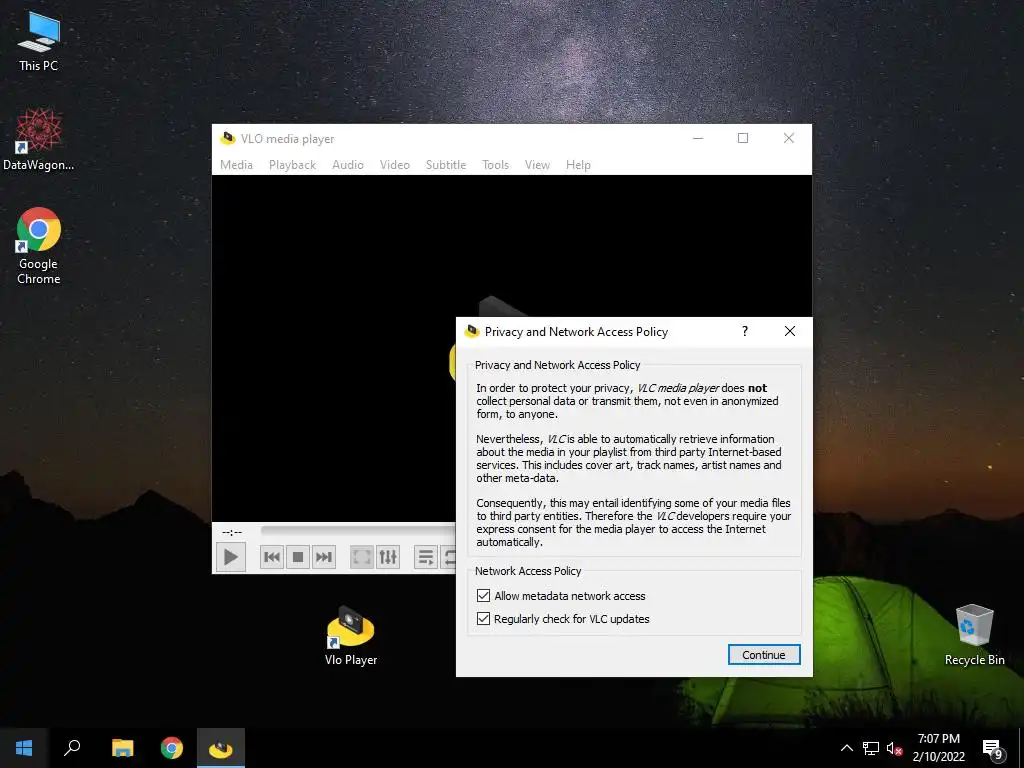Open the Tools menu
Viewport: 1024px width, 768px height.
click(495, 165)
